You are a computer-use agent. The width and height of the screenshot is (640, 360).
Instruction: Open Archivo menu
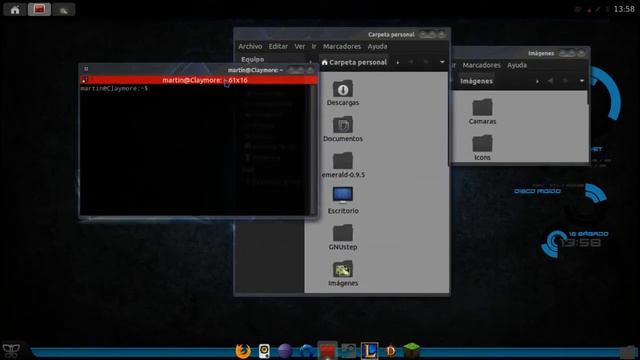250,47
